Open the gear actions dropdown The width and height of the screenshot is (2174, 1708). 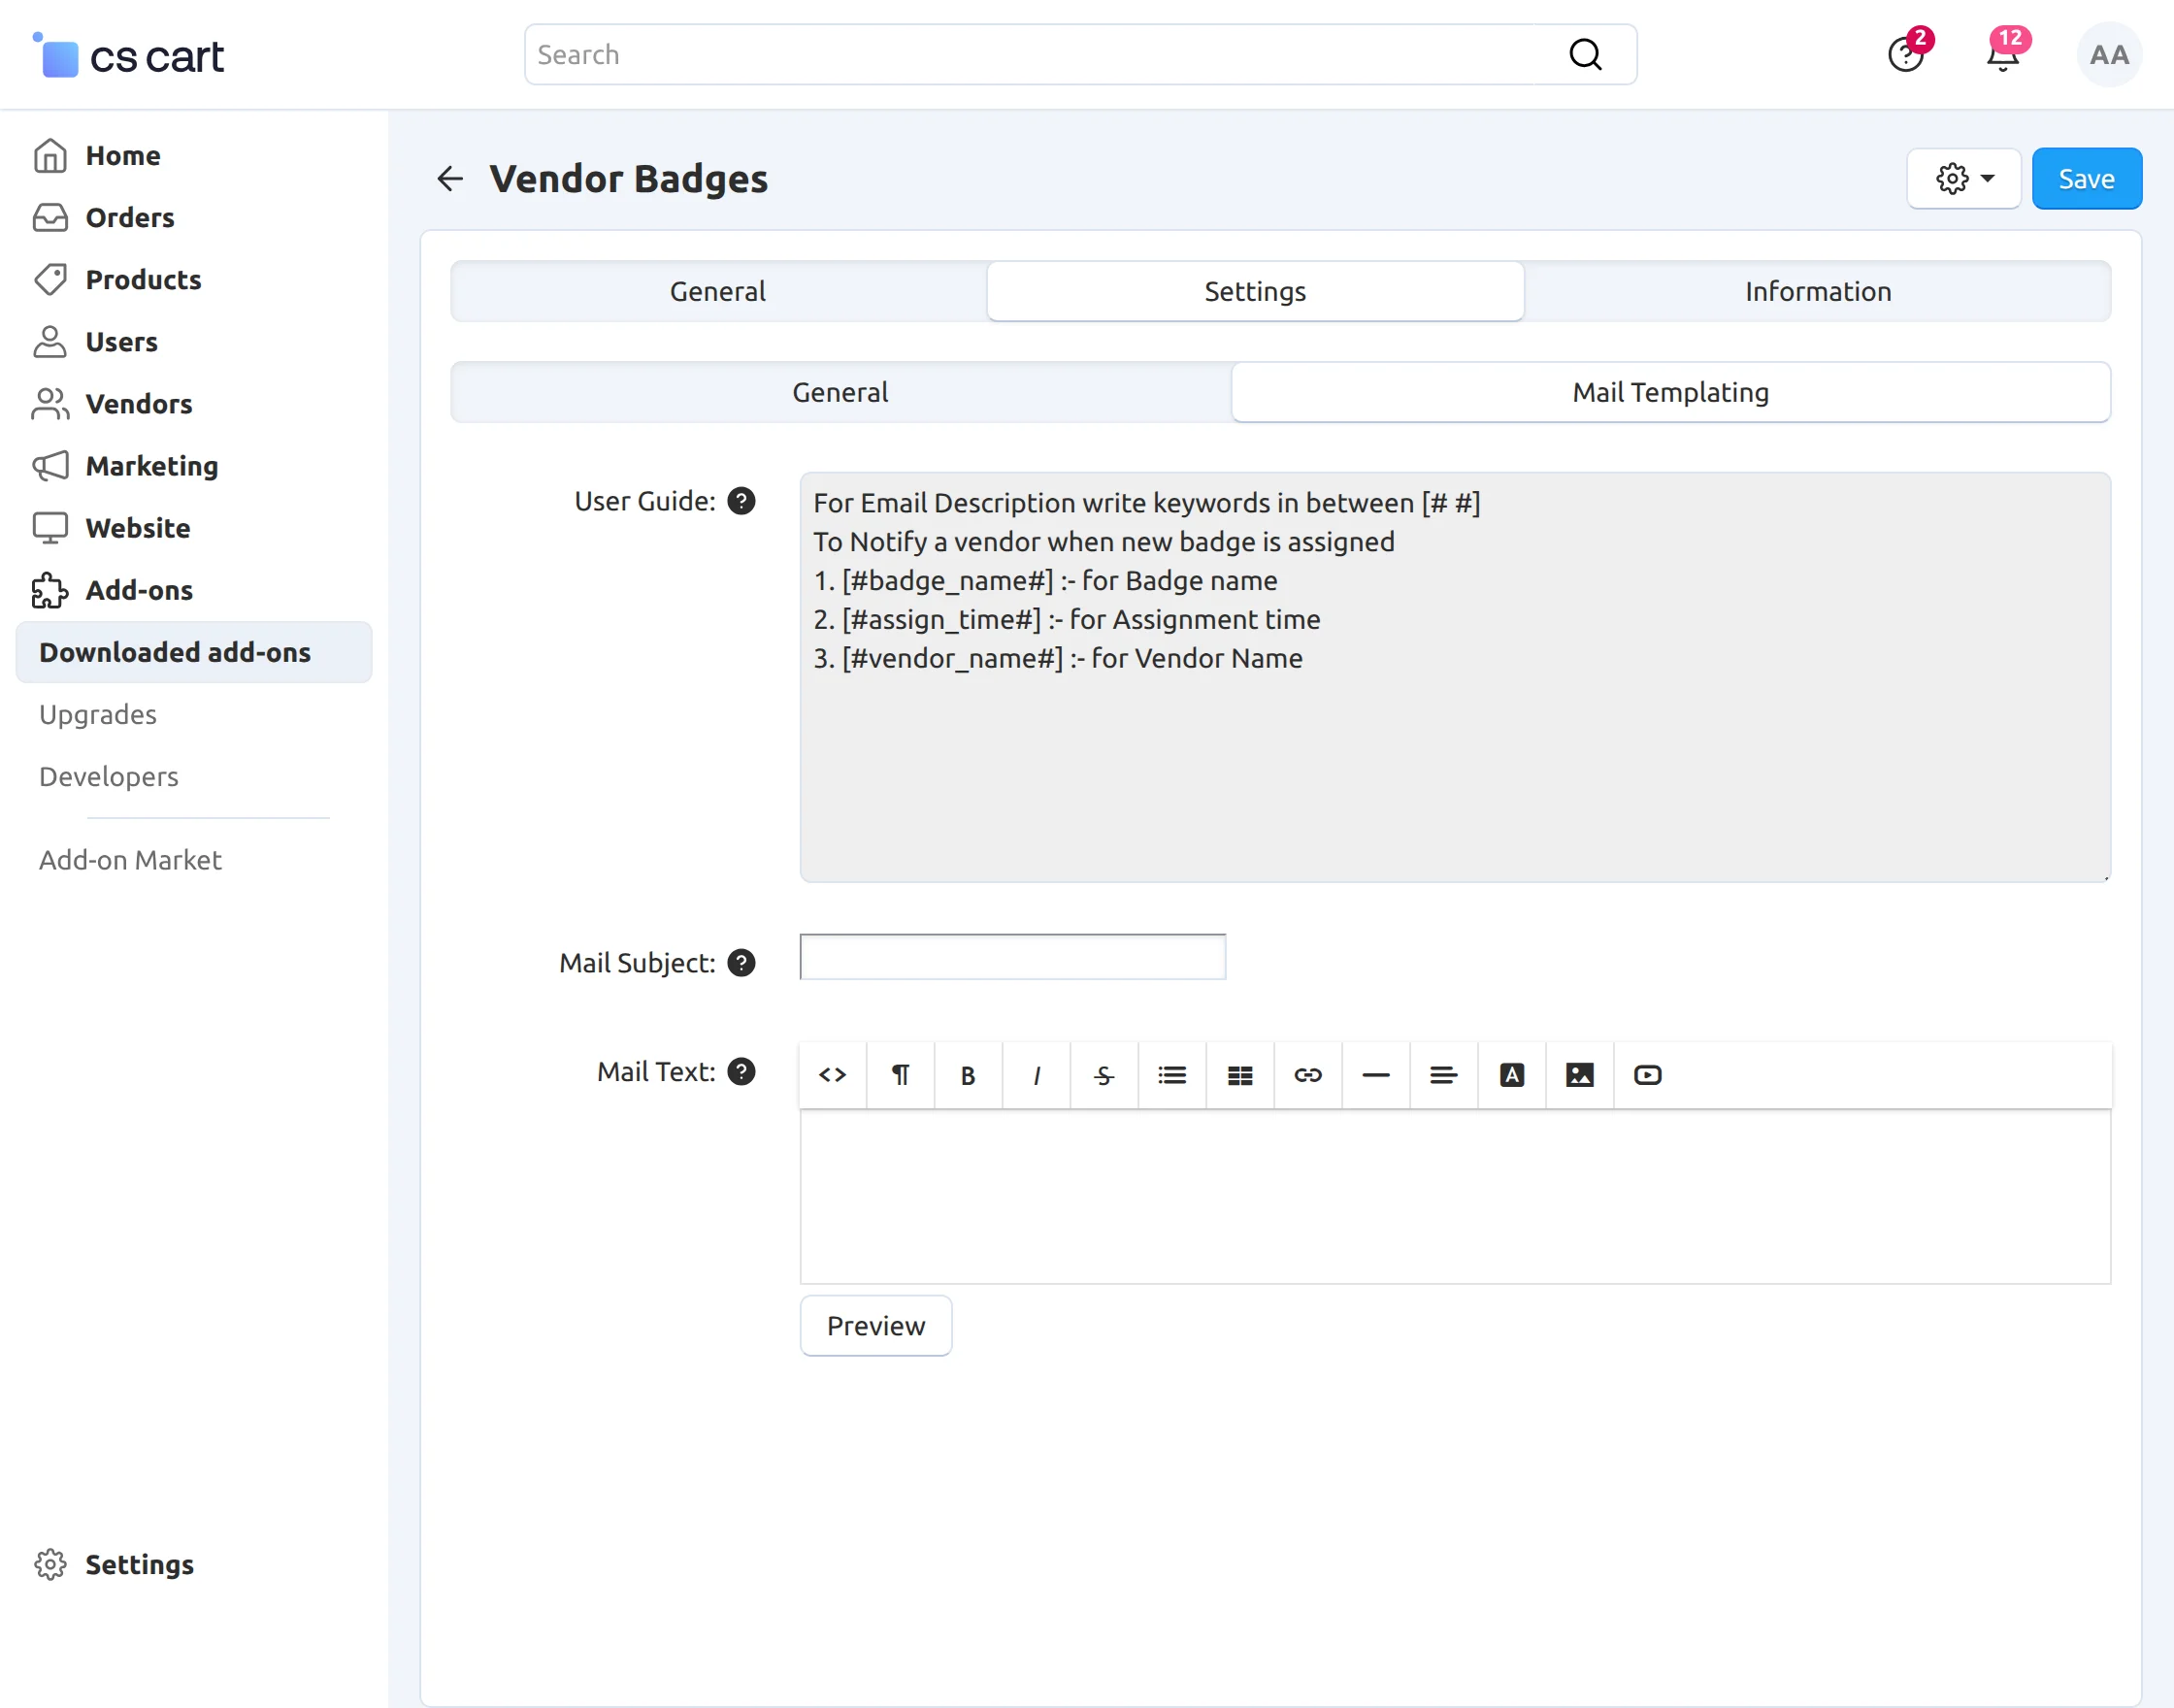click(x=1963, y=179)
